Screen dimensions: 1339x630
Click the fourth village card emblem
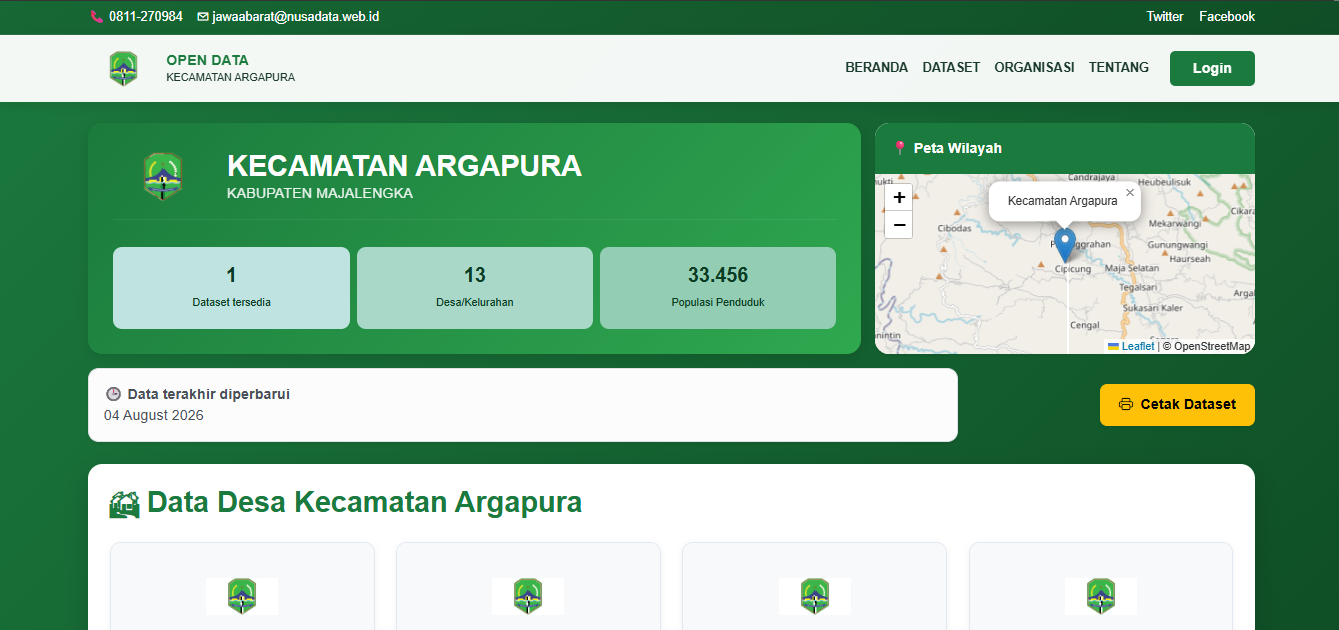1101,596
